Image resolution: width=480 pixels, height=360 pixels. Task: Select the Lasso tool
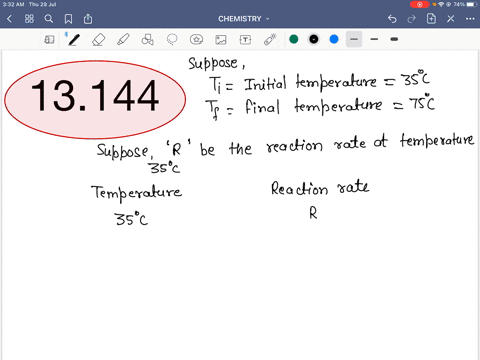pos(172,40)
